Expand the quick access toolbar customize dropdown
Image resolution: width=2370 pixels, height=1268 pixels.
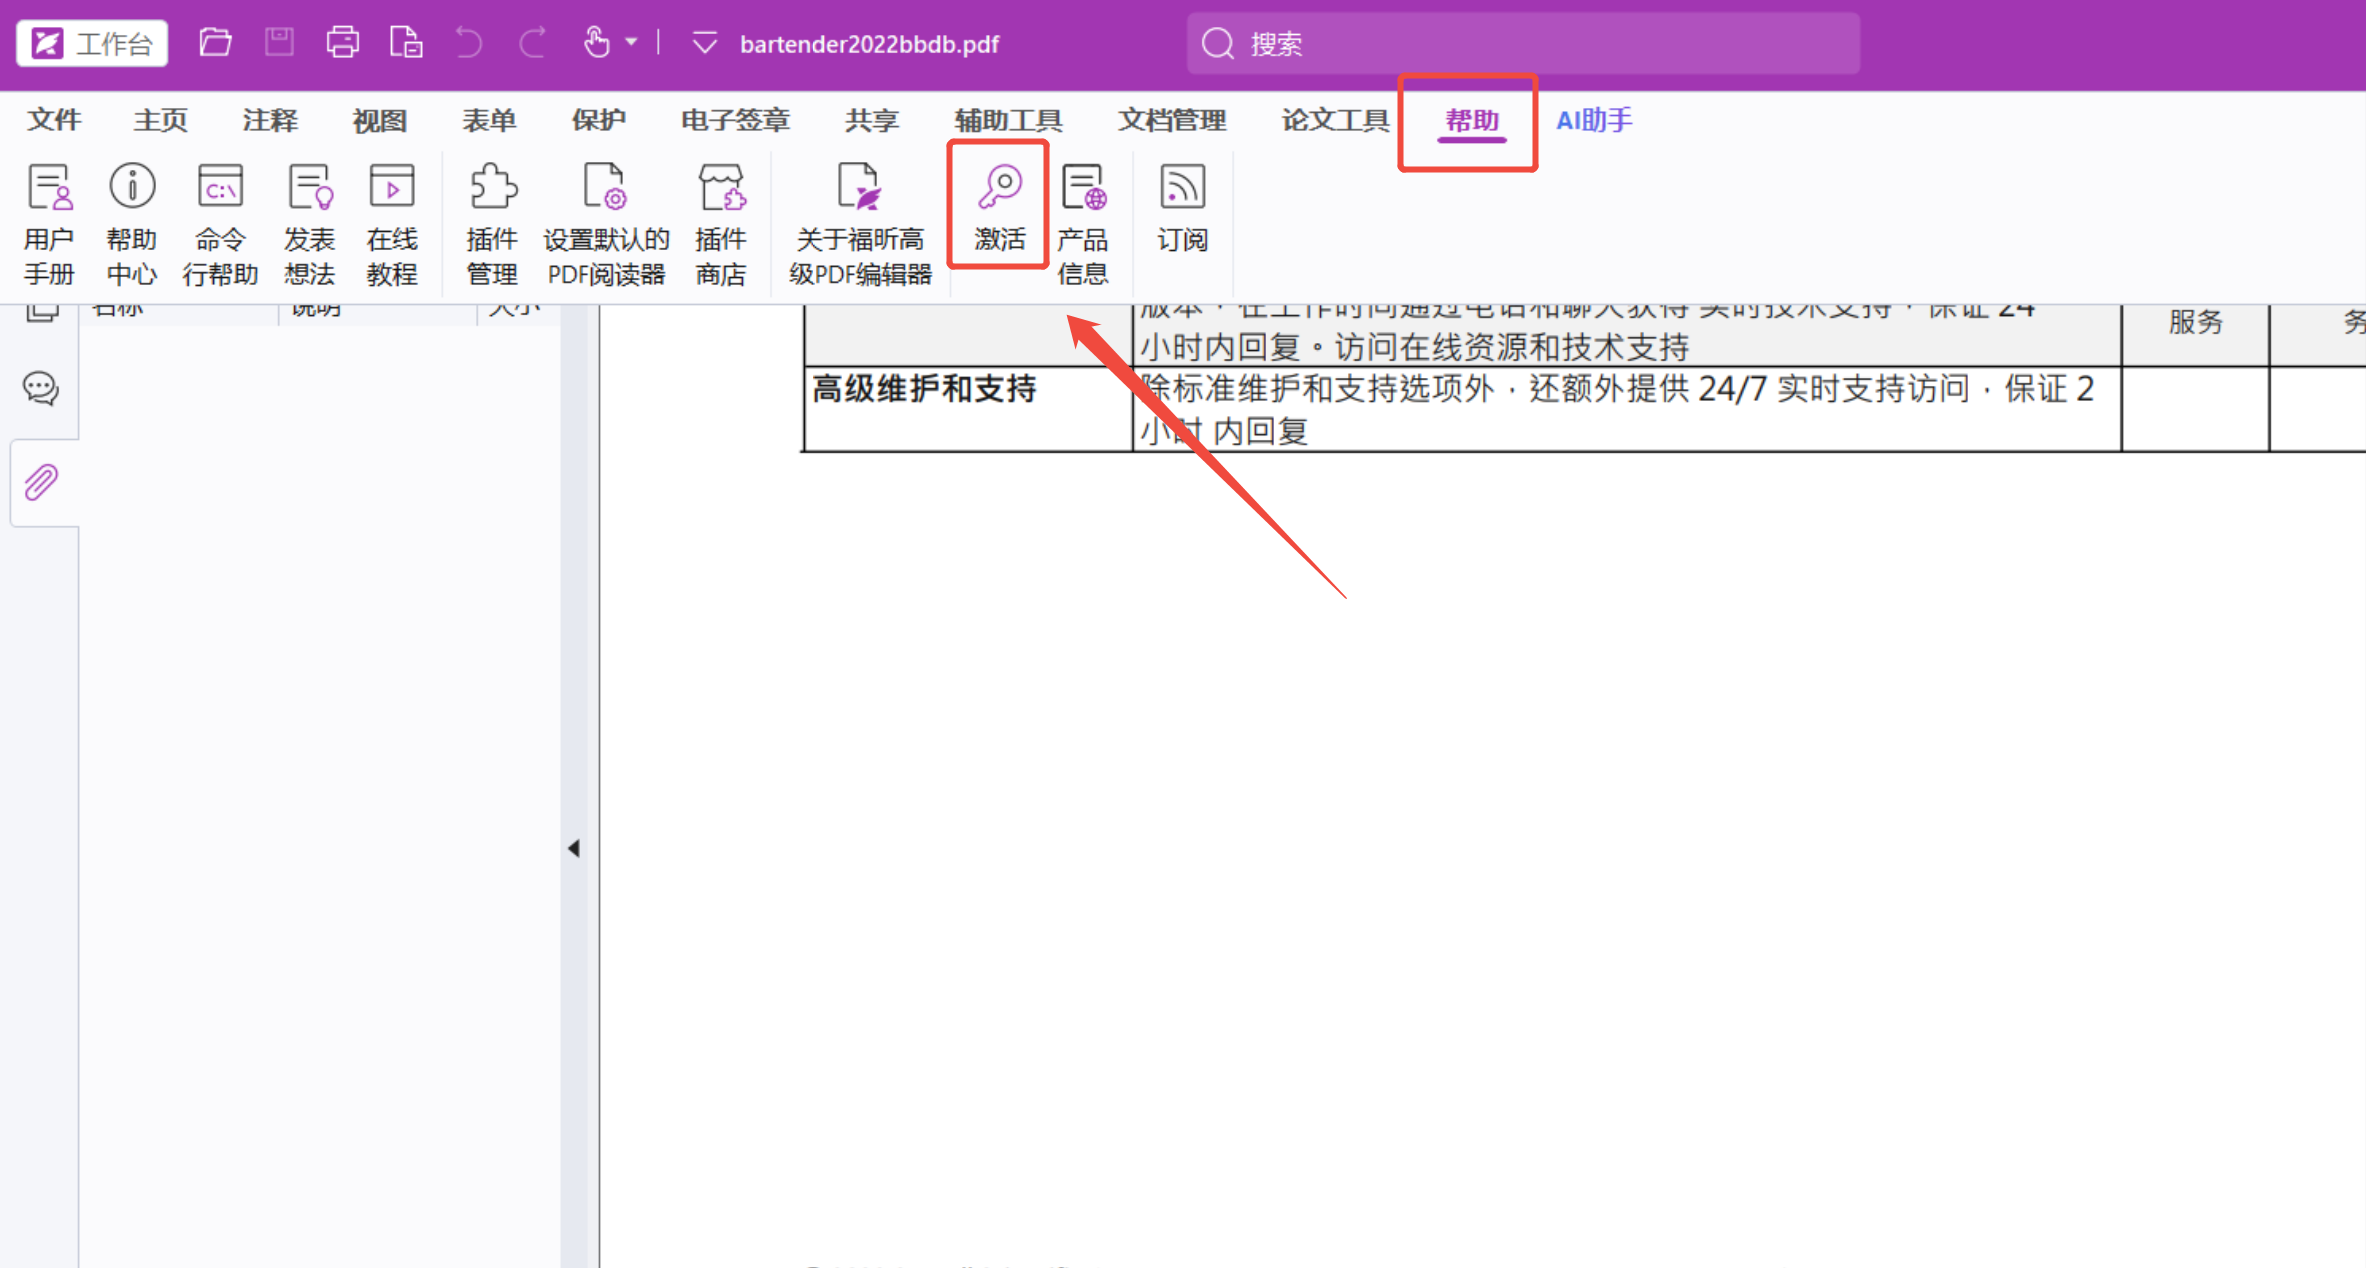coord(705,43)
